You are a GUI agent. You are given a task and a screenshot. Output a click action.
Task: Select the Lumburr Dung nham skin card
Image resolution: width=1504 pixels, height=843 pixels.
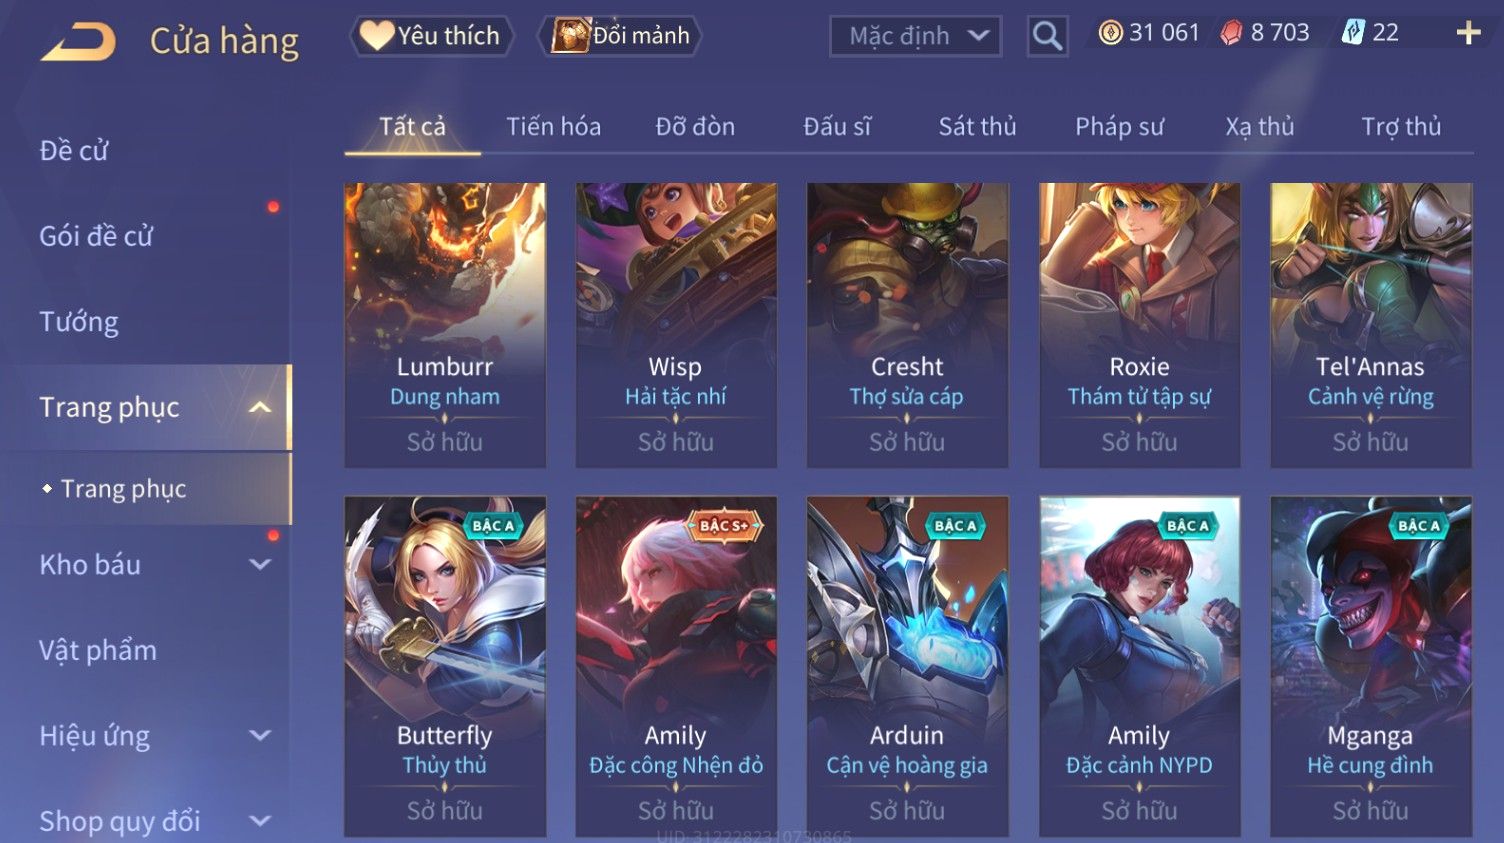pos(445,325)
